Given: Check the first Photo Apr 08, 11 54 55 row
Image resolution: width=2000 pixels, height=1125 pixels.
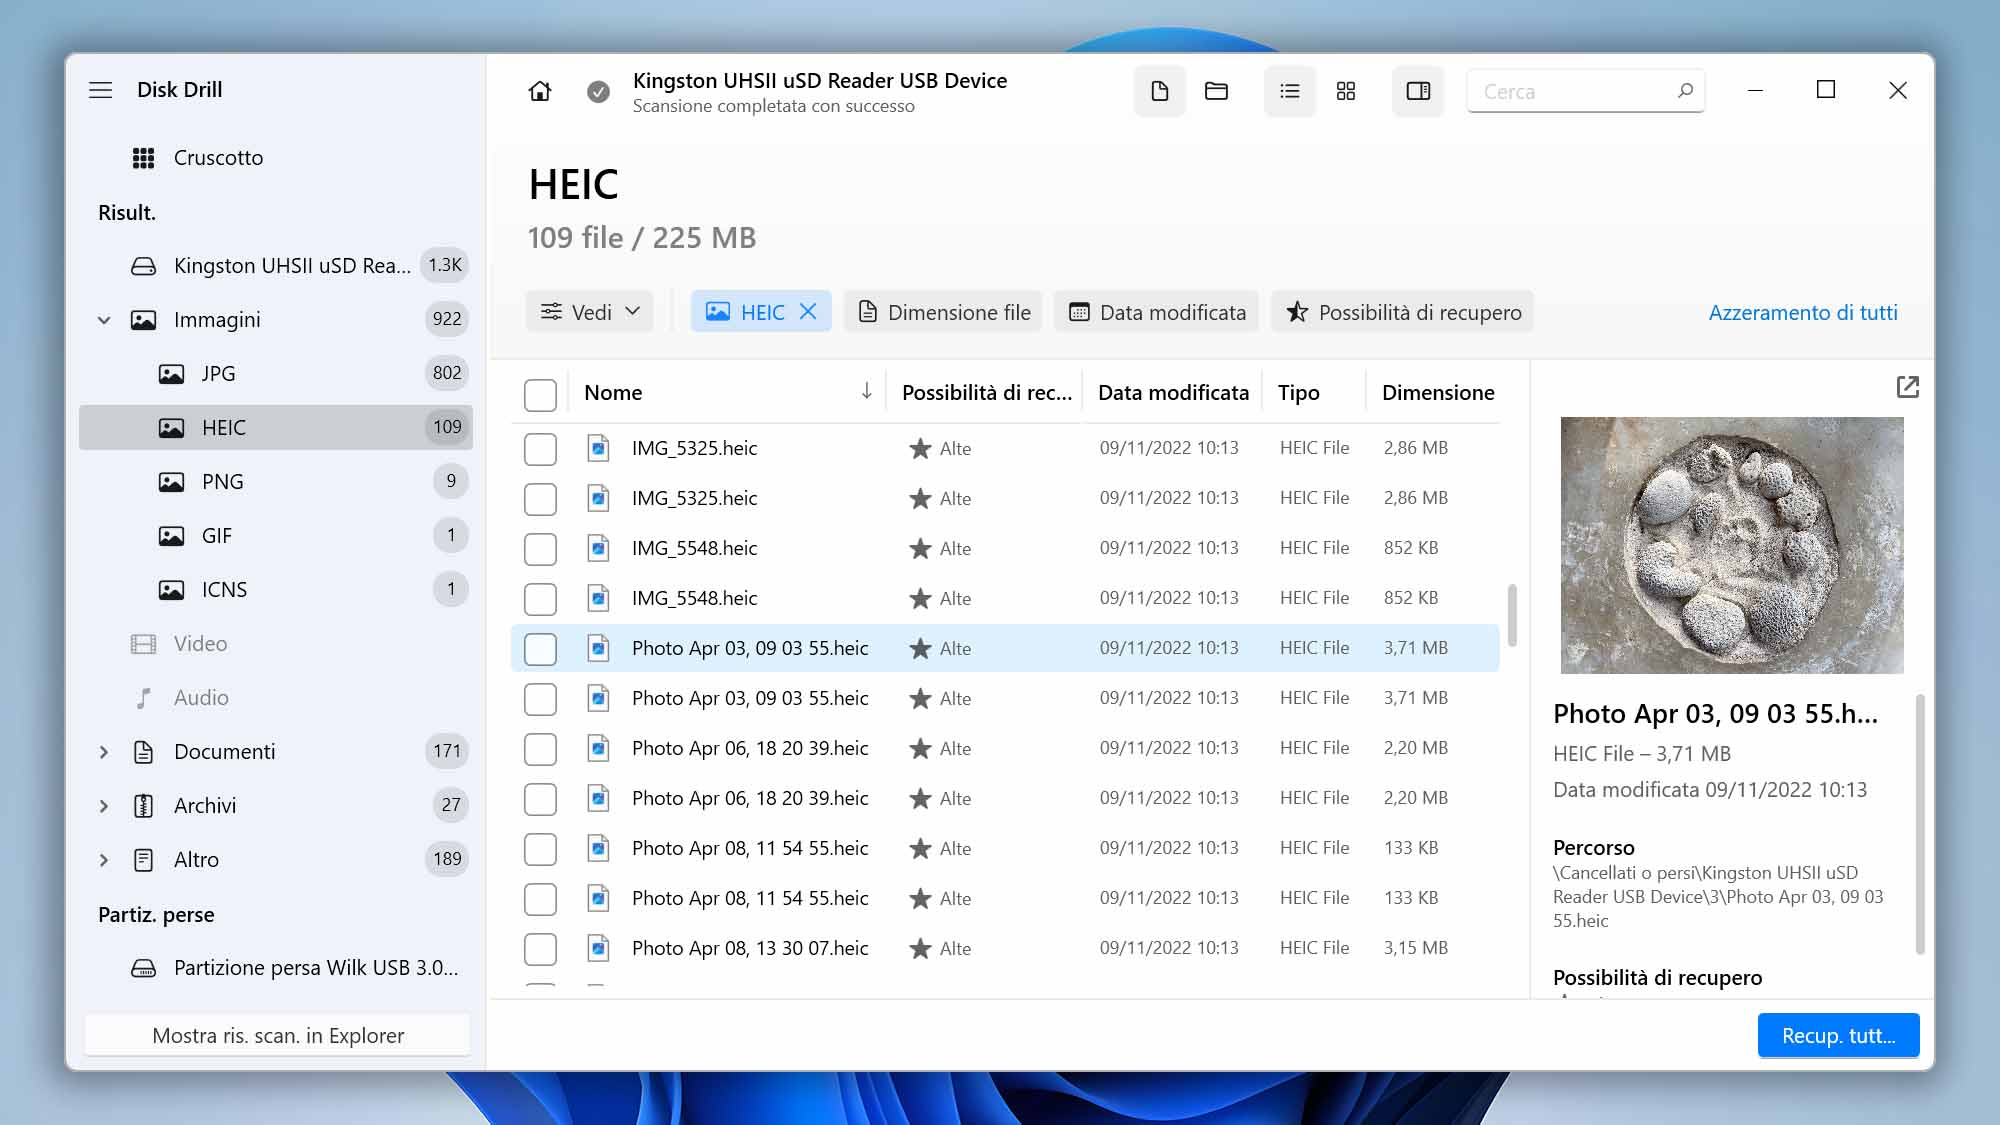Looking at the screenshot, I should tap(540, 849).
